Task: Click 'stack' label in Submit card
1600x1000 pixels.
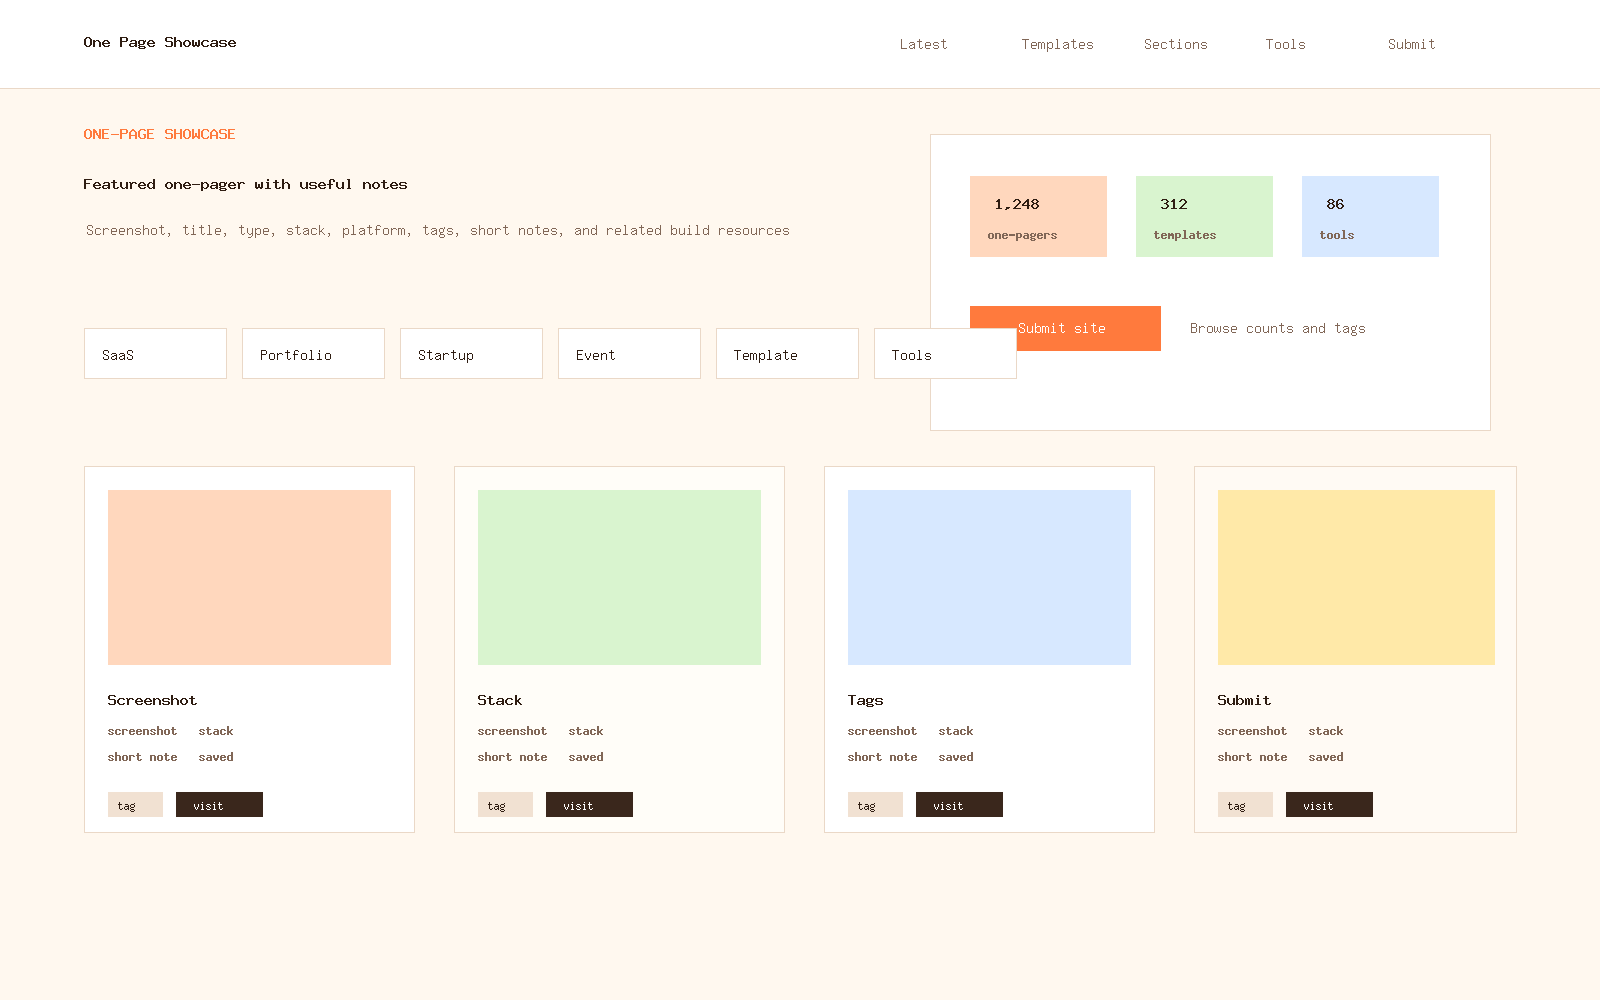Action: point(1326,731)
